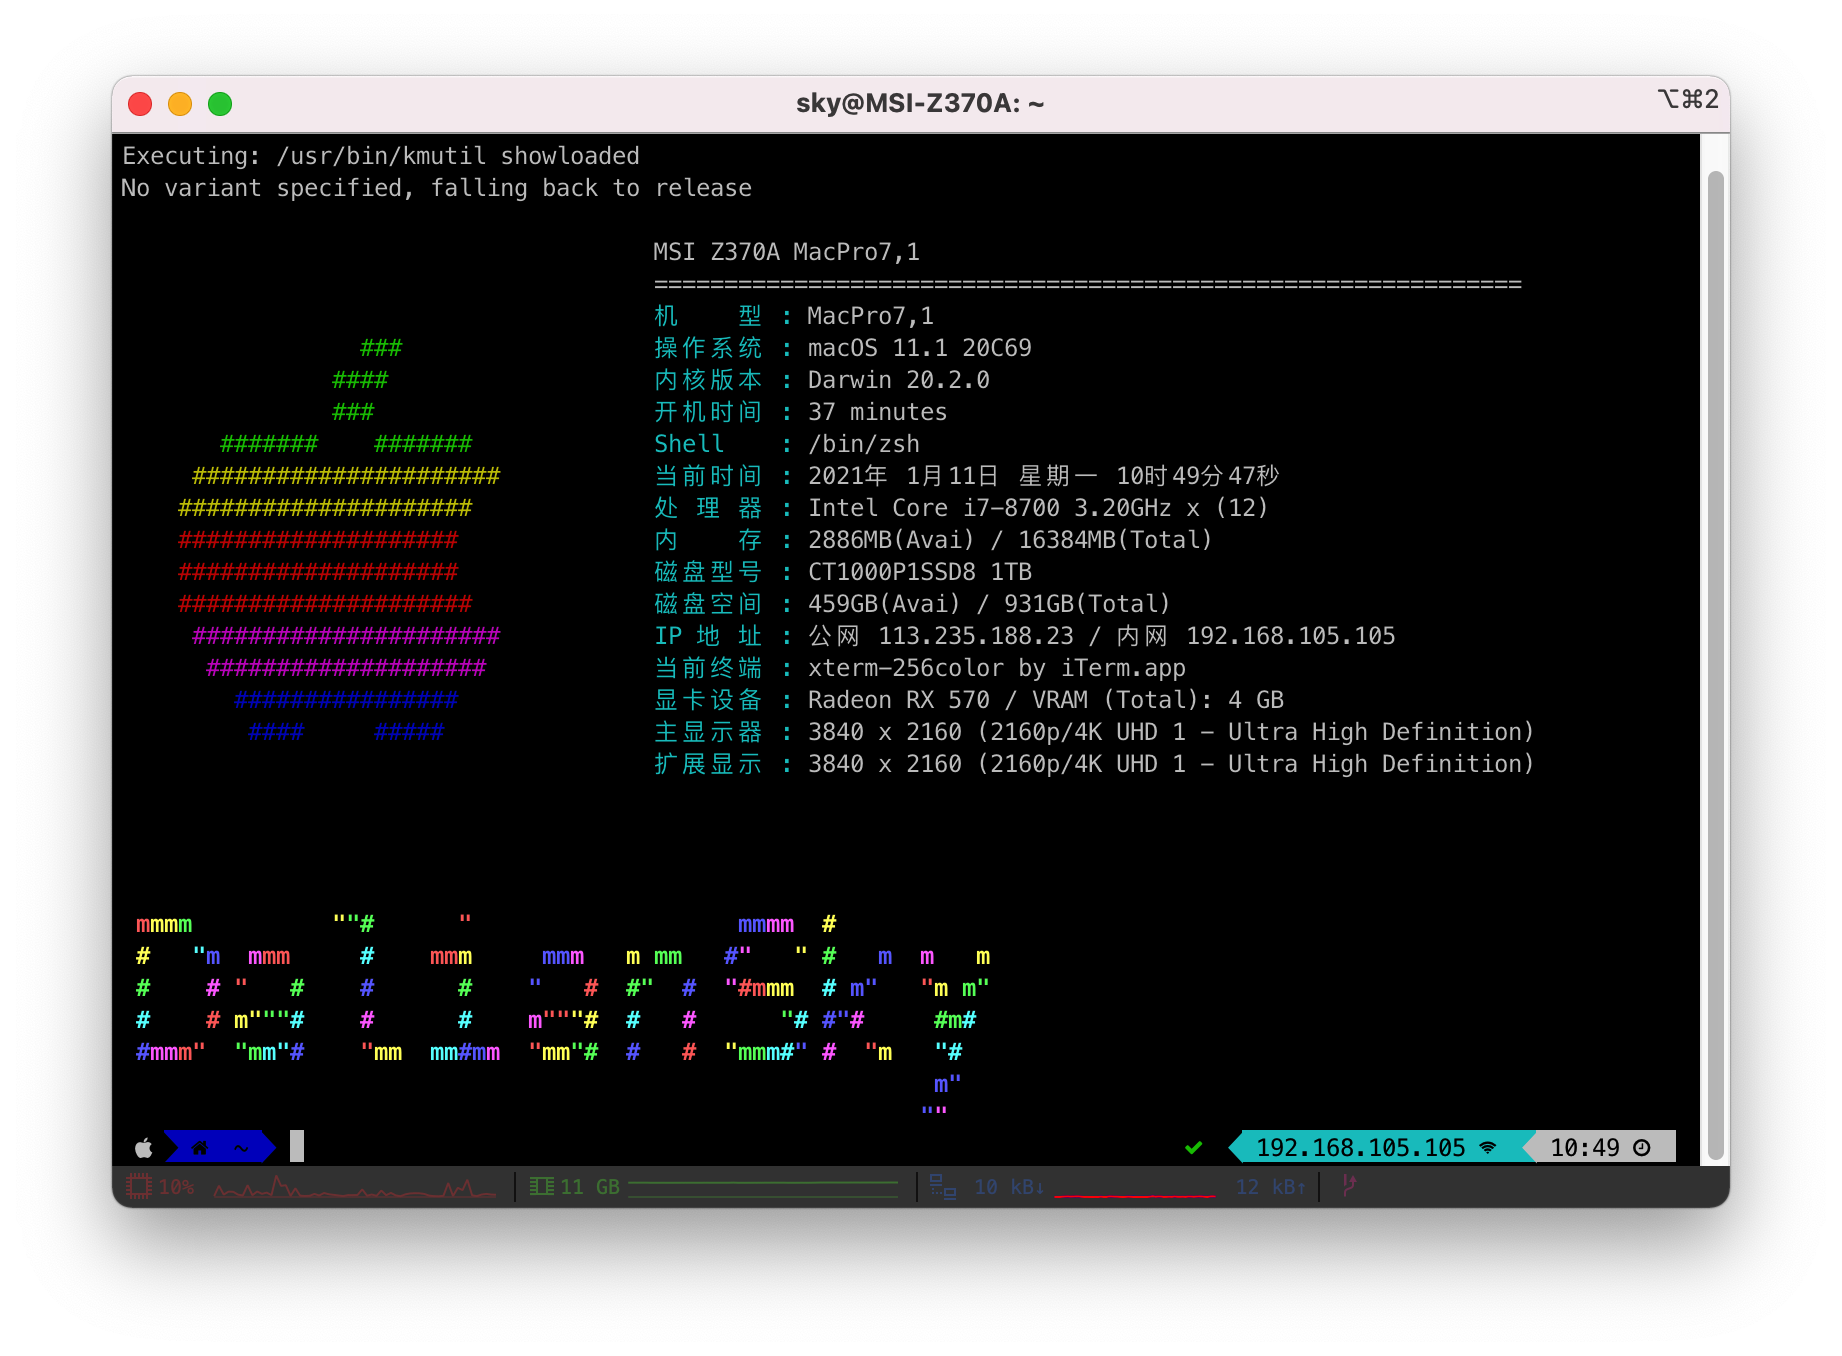
Task: Minimize the terminal with the yellow button
Action: point(180,104)
